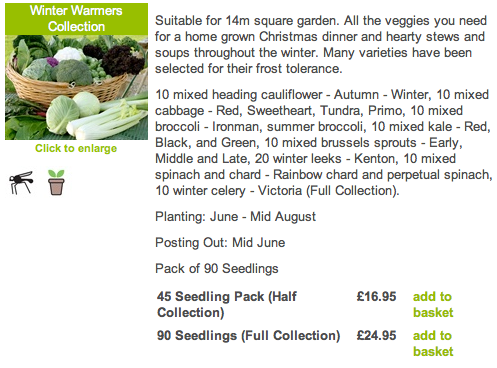Click the 'Posting Out: Mid June' line
This screenshot has width=497, height=368.
(220, 243)
